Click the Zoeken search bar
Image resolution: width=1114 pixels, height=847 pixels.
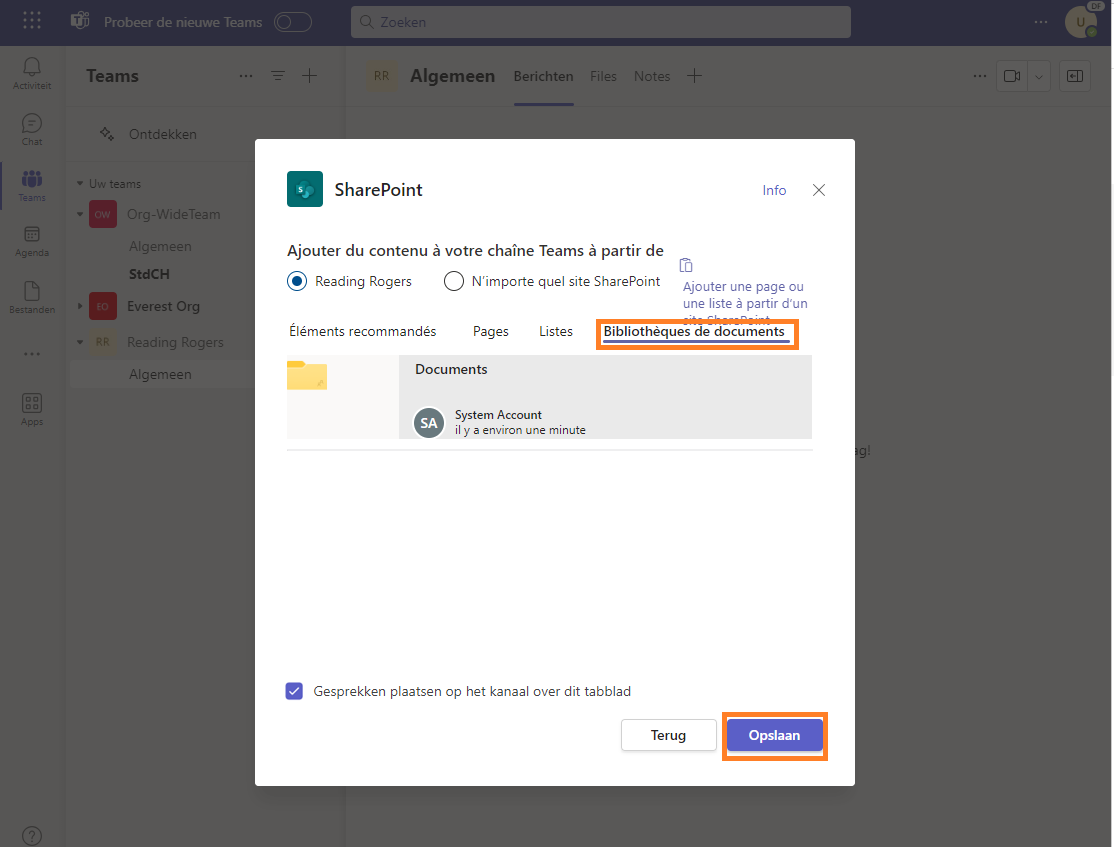point(600,21)
